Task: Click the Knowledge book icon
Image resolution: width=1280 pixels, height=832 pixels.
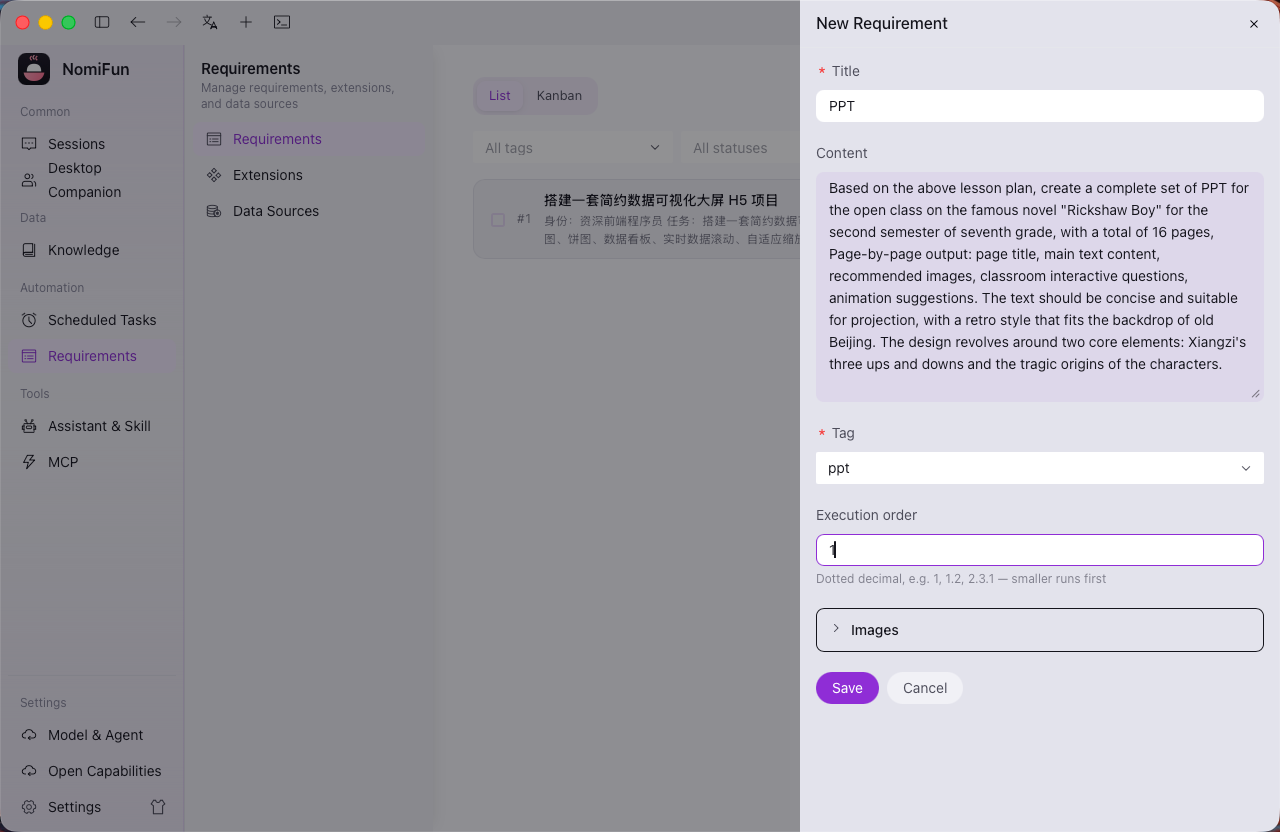Action: coord(29,250)
